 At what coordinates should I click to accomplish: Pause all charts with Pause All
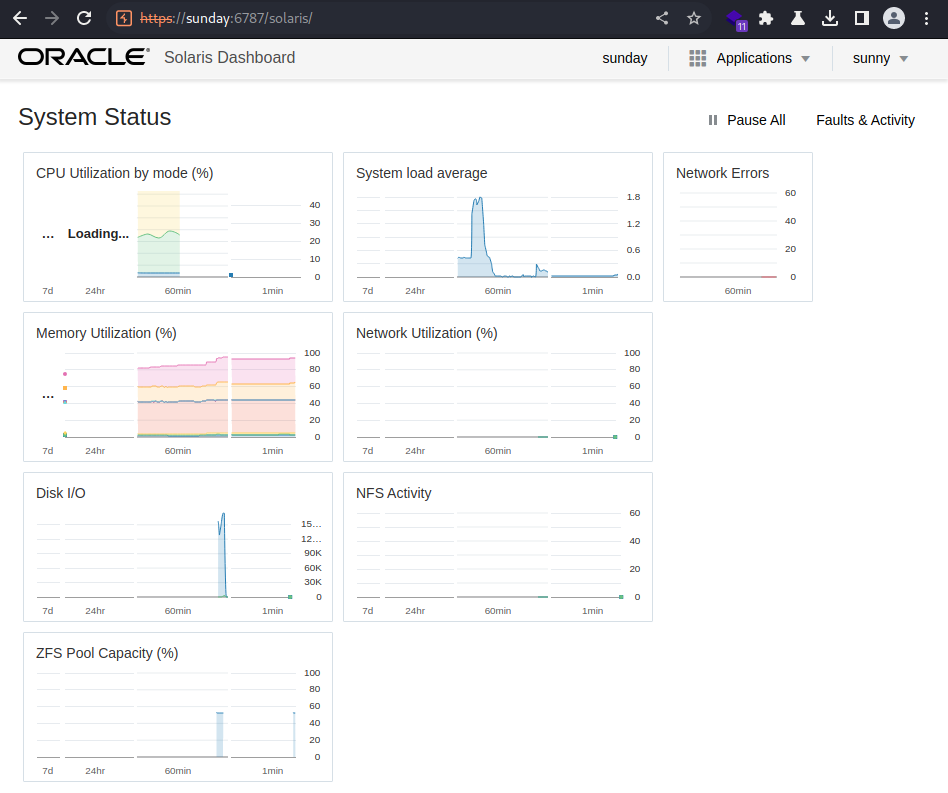(747, 120)
